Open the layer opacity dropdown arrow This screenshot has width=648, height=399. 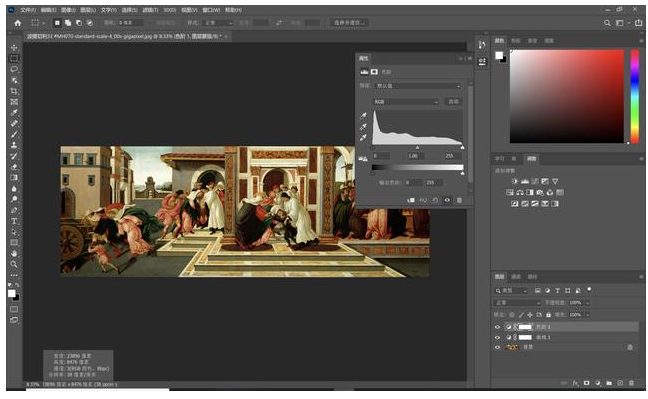[x=587, y=303]
